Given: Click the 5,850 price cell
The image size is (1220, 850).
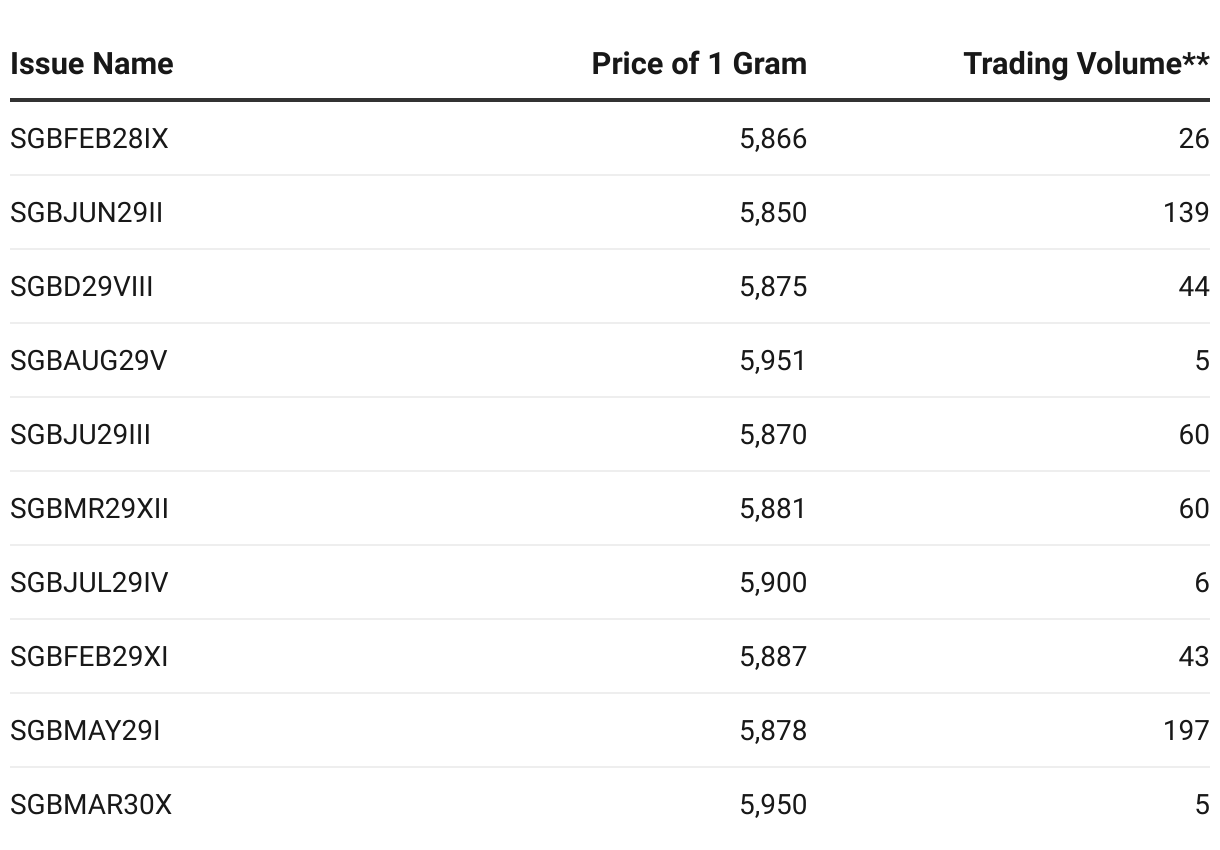Looking at the screenshot, I should [773, 213].
